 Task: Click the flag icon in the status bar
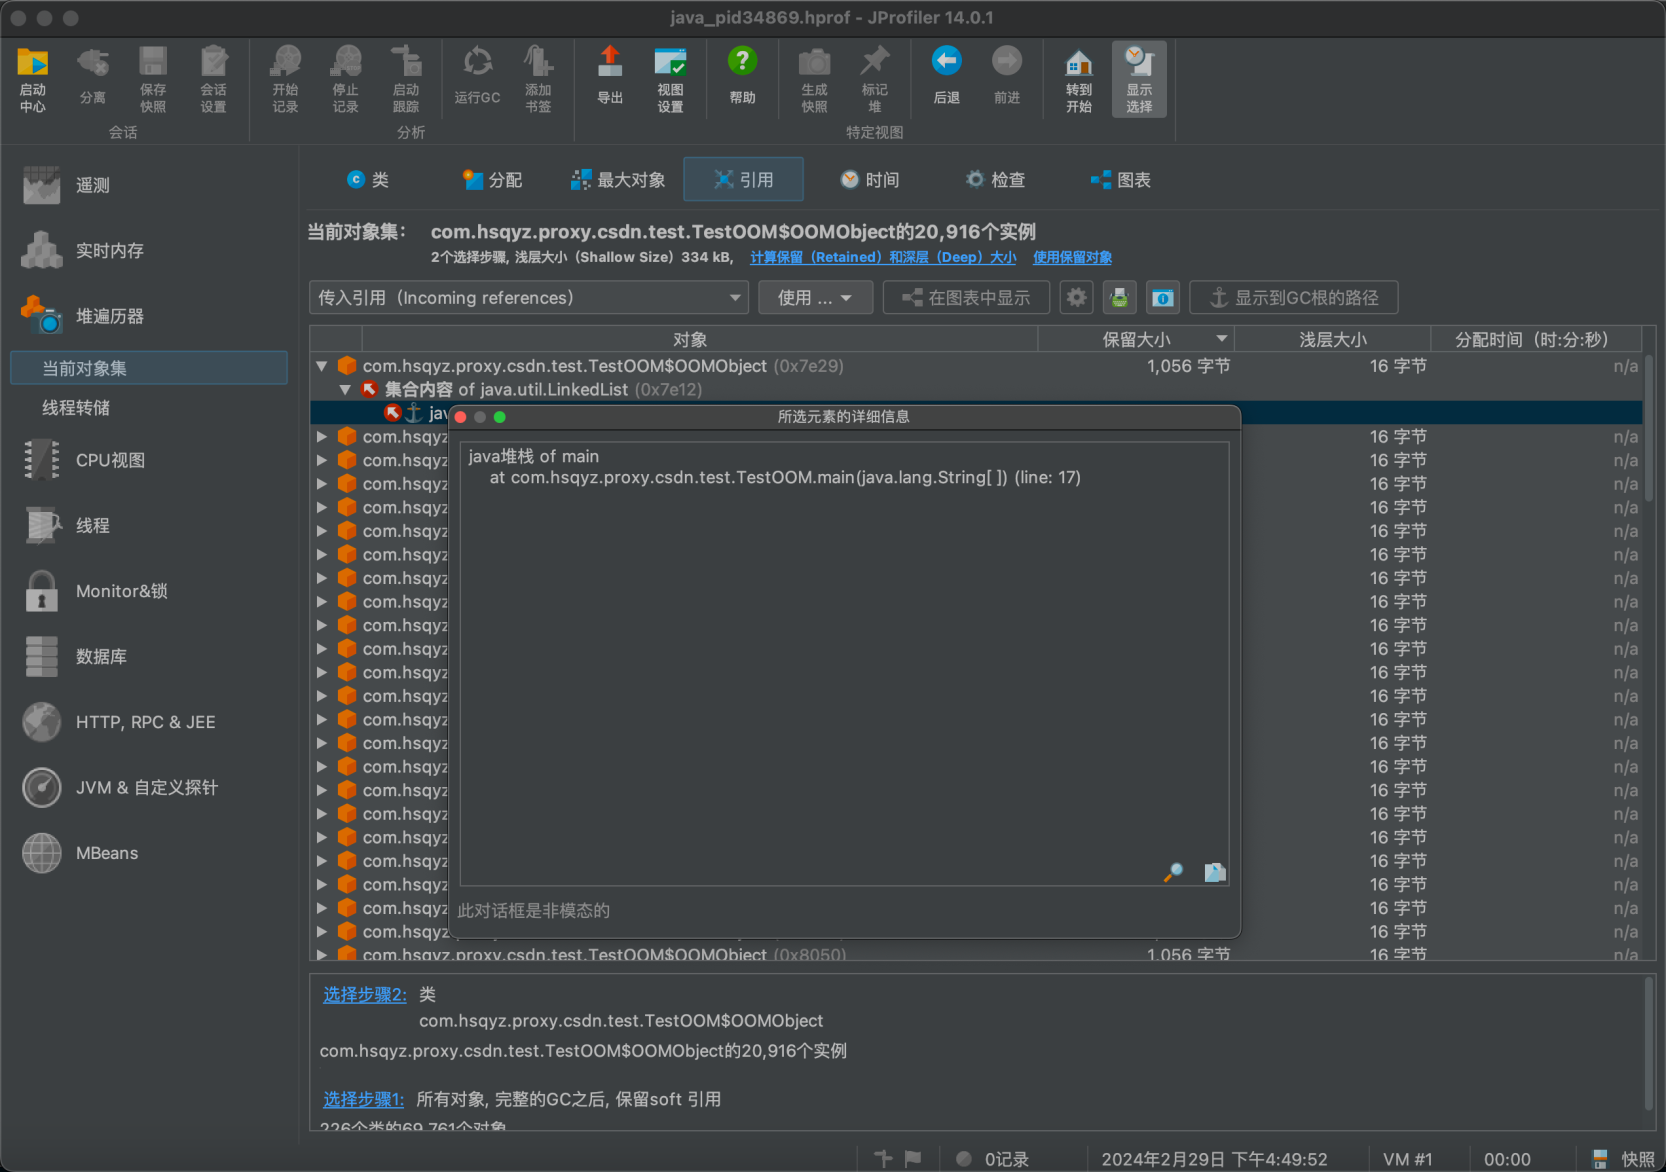(913, 1158)
